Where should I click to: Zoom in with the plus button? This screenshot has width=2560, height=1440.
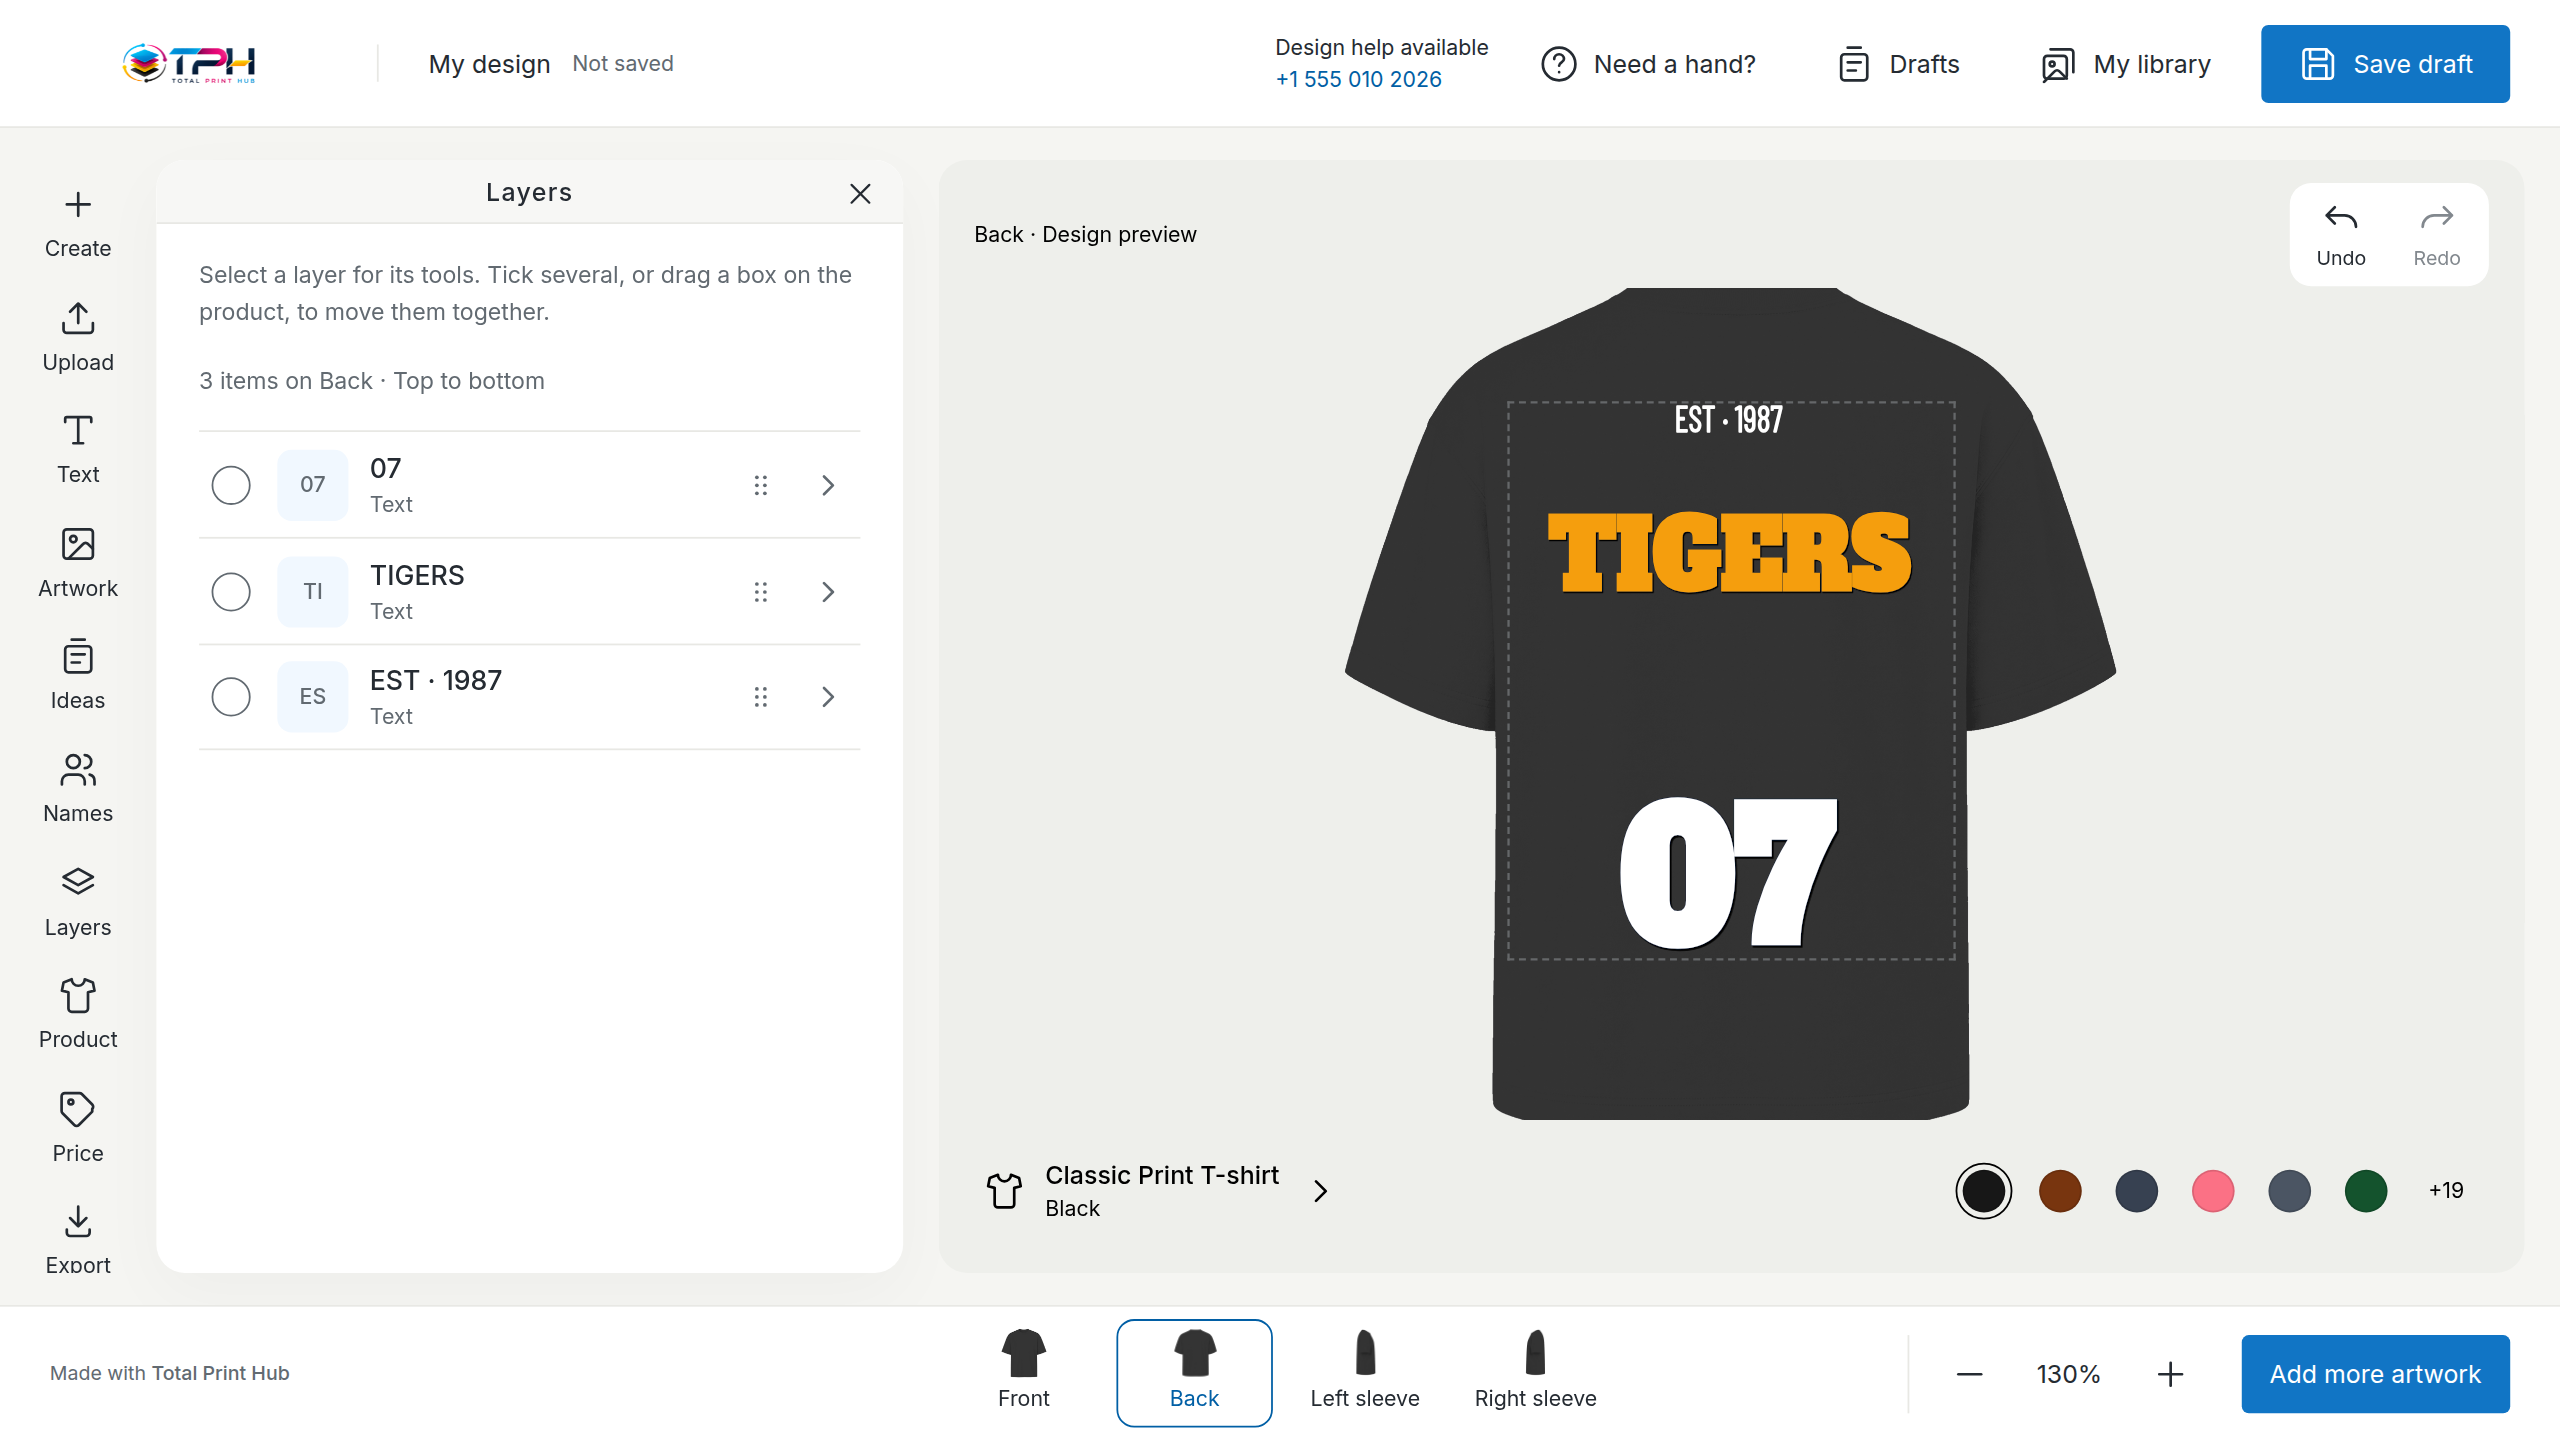[2170, 1374]
